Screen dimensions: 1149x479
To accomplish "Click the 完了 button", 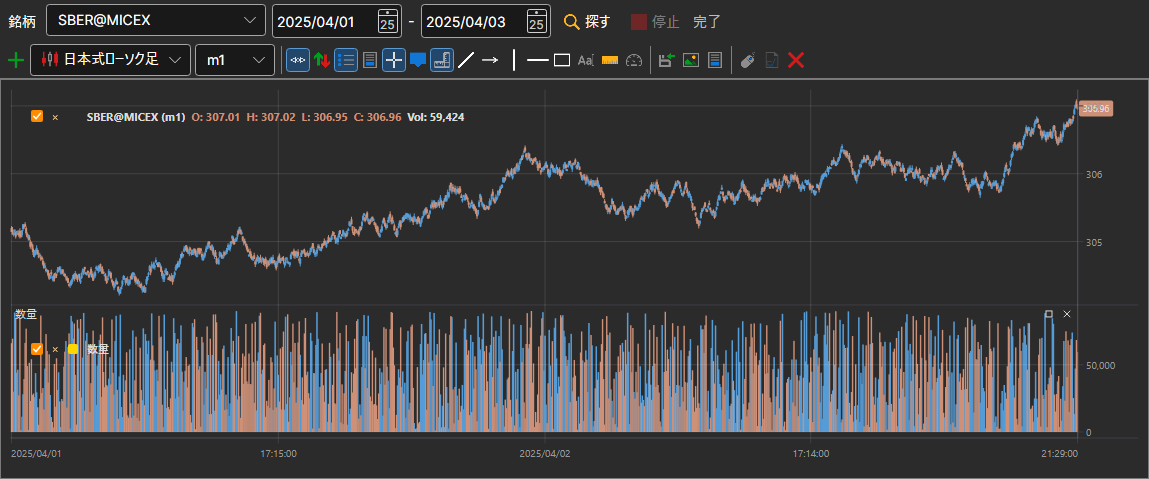I will coord(707,21).
